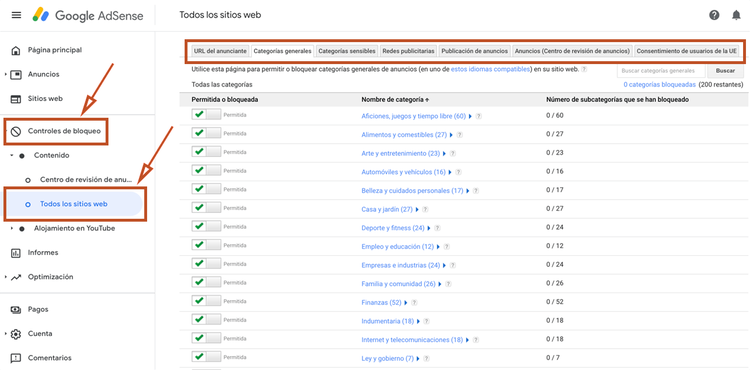The image size is (750, 370).
Task: Click the Pagos money icon
Action: click(x=16, y=310)
